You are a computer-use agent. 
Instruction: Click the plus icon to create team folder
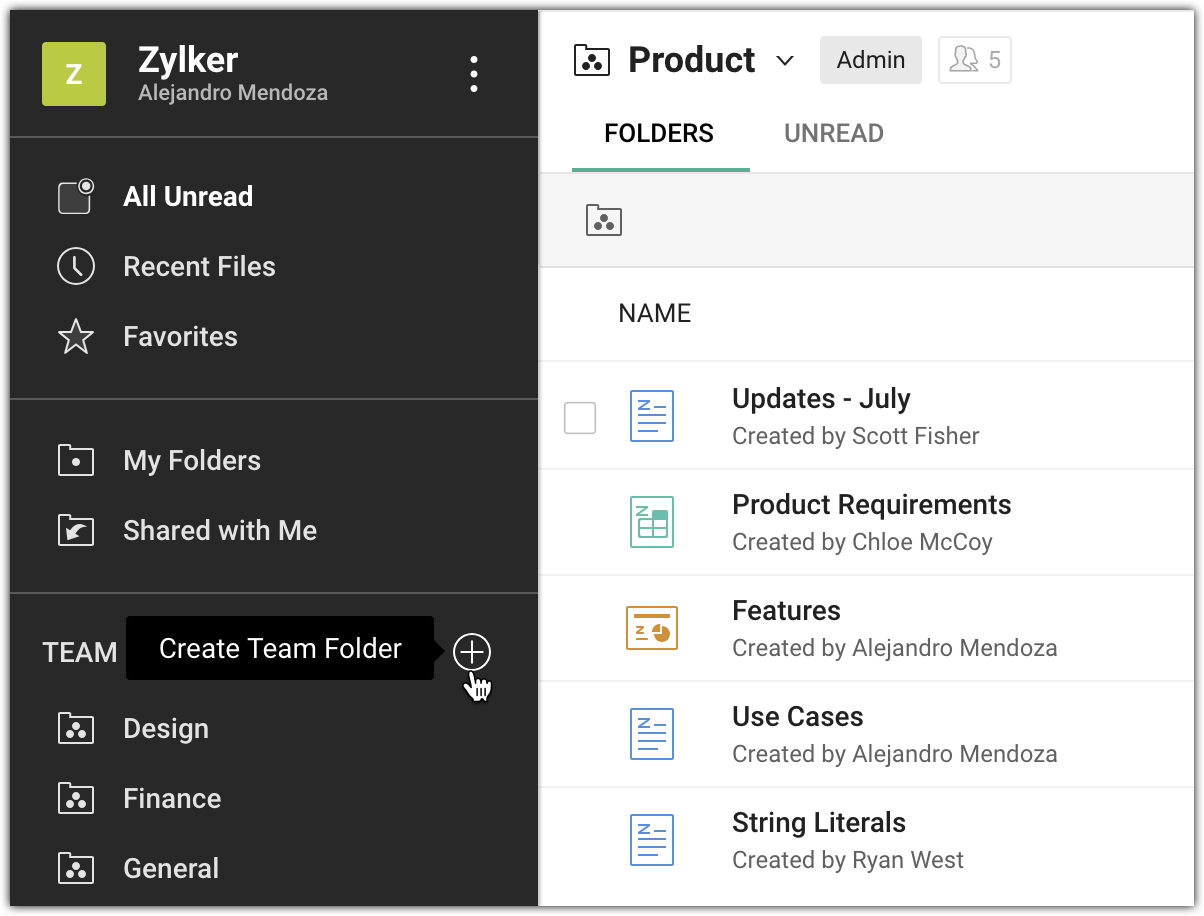pos(472,652)
